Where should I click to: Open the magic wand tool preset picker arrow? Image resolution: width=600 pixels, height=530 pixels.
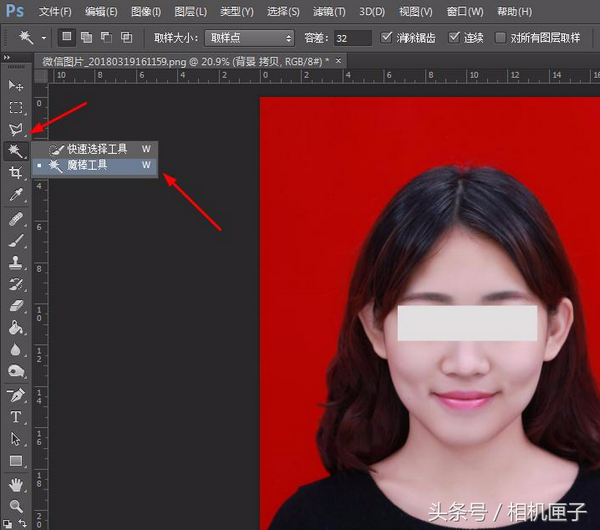[x=44, y=38]
